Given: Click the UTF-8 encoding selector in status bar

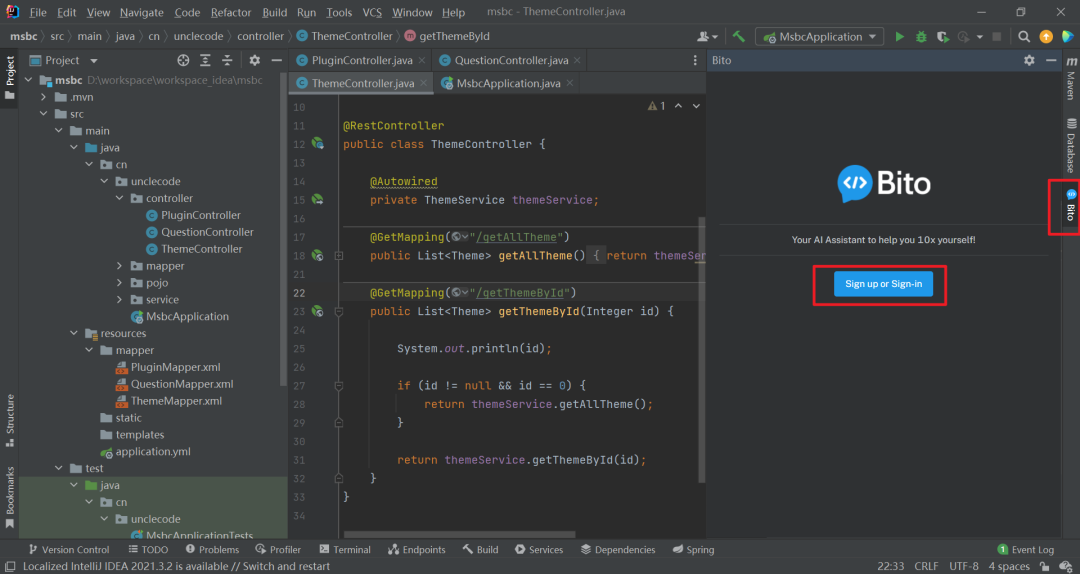Looking at the screenshot, I should (964, 566).
